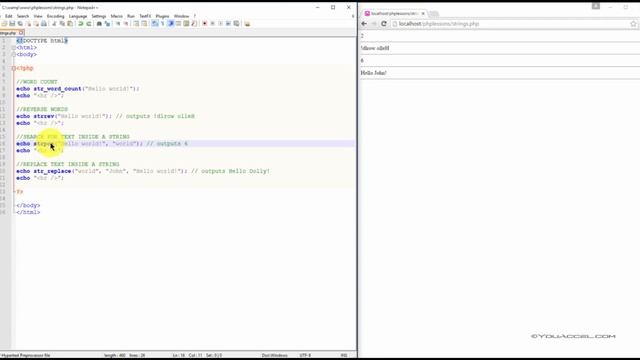
Task: Bookmark the page with the star icon
Action: coord(633,24)
